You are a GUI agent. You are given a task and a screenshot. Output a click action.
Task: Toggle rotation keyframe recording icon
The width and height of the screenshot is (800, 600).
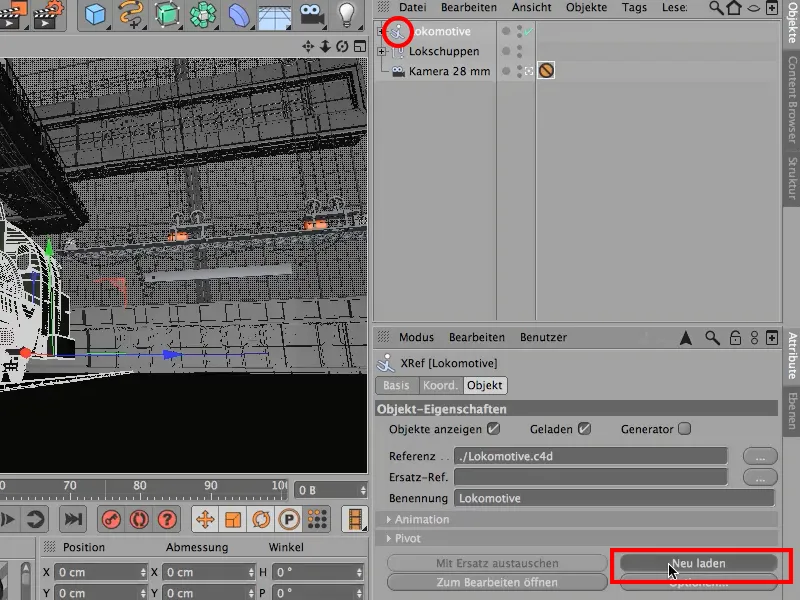[x=261, y=519]
